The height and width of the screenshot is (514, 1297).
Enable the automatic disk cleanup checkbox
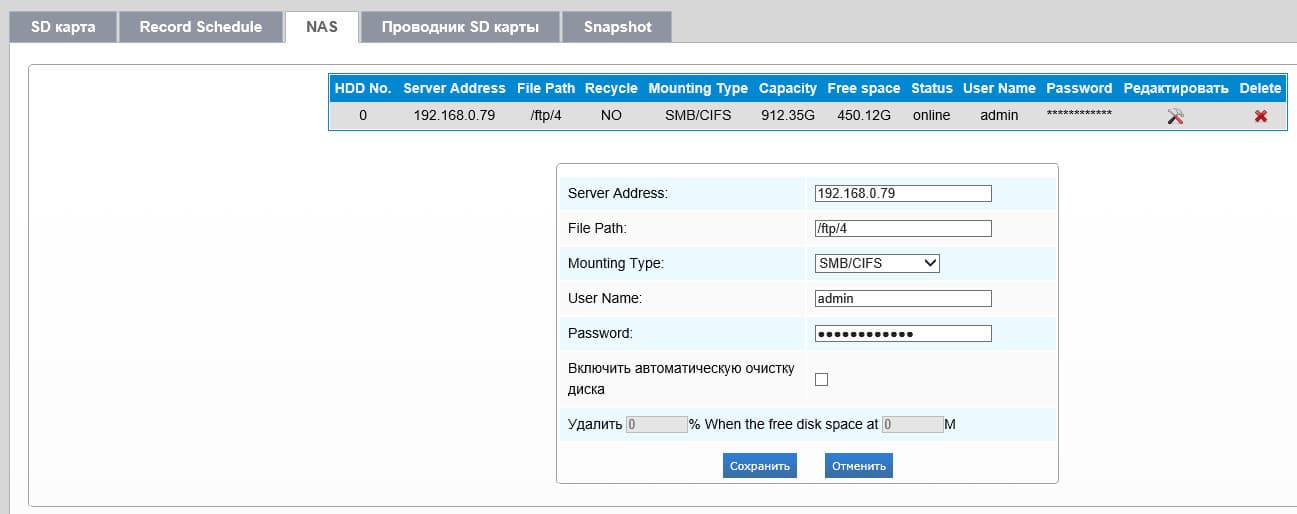tap(821, 379)
